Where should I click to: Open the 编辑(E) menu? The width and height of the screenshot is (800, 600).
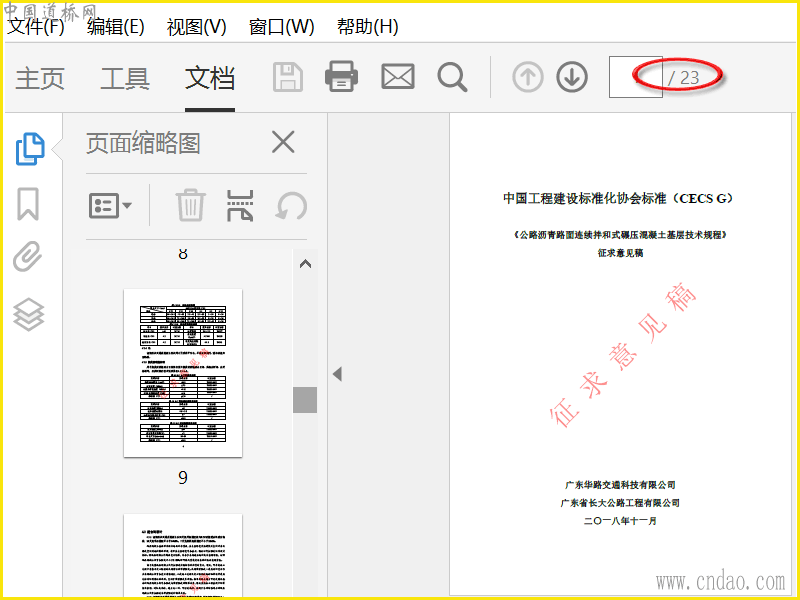coord(115,27)
